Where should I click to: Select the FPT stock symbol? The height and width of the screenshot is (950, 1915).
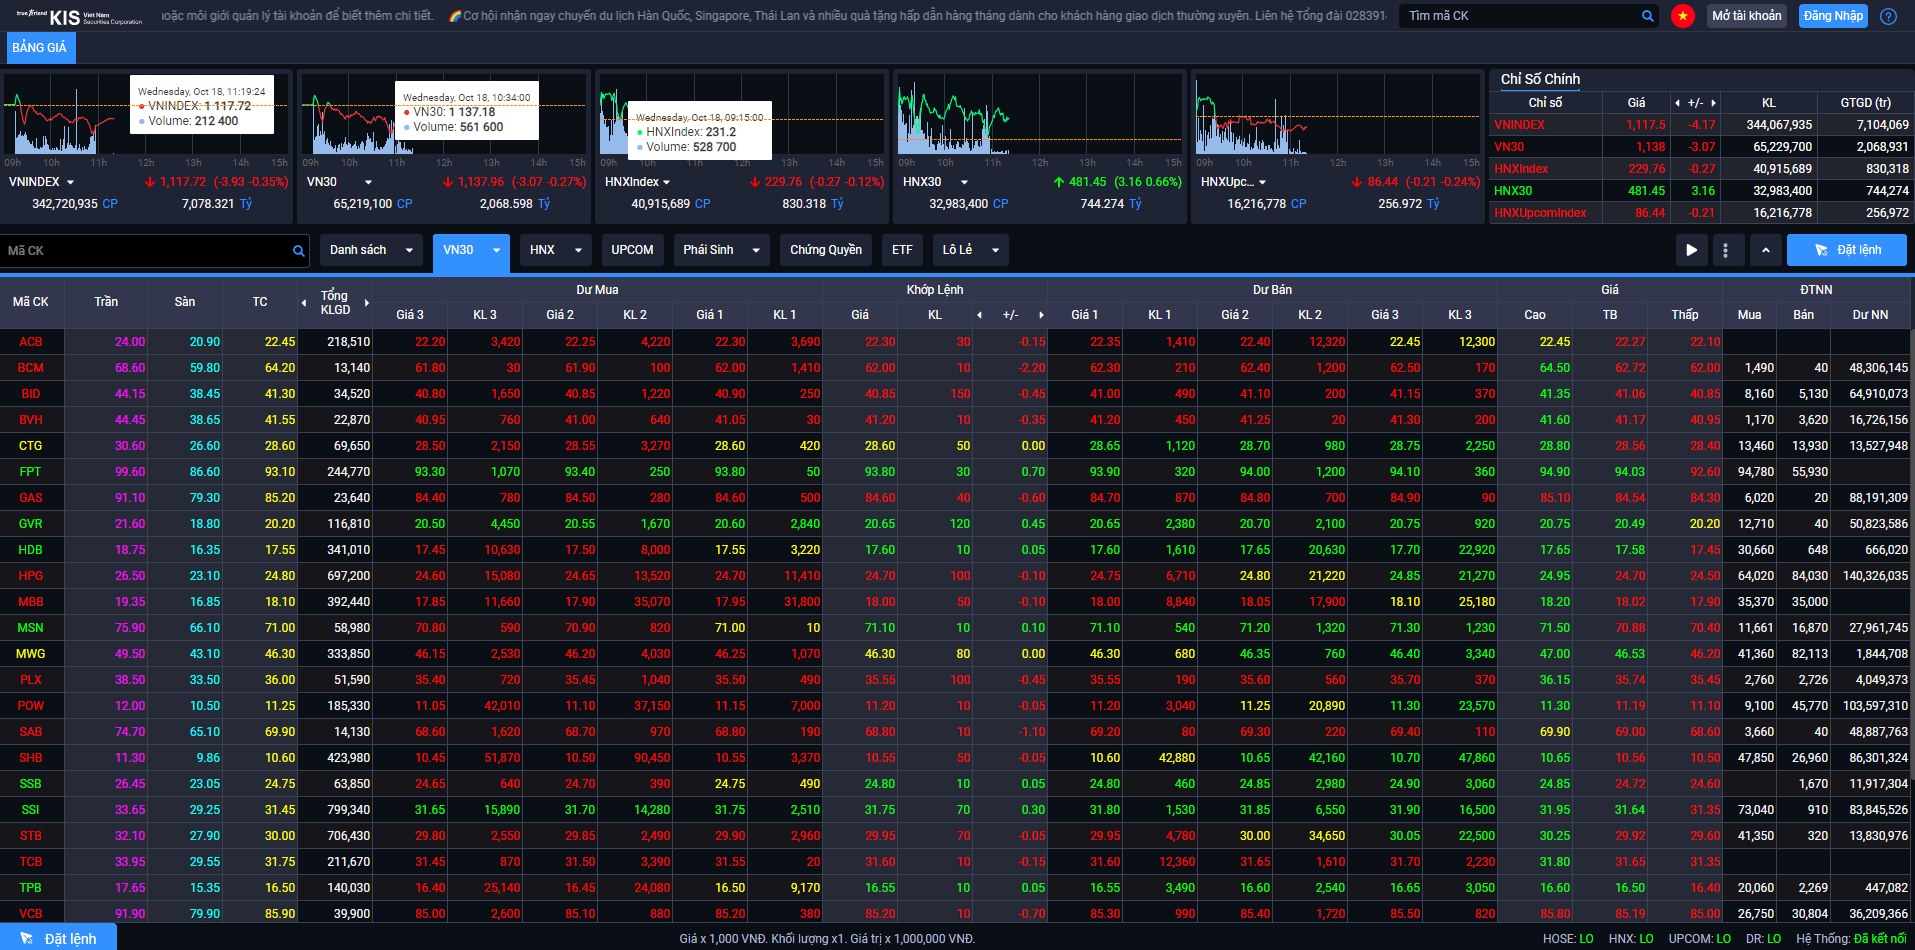click(x=31, y=472)
